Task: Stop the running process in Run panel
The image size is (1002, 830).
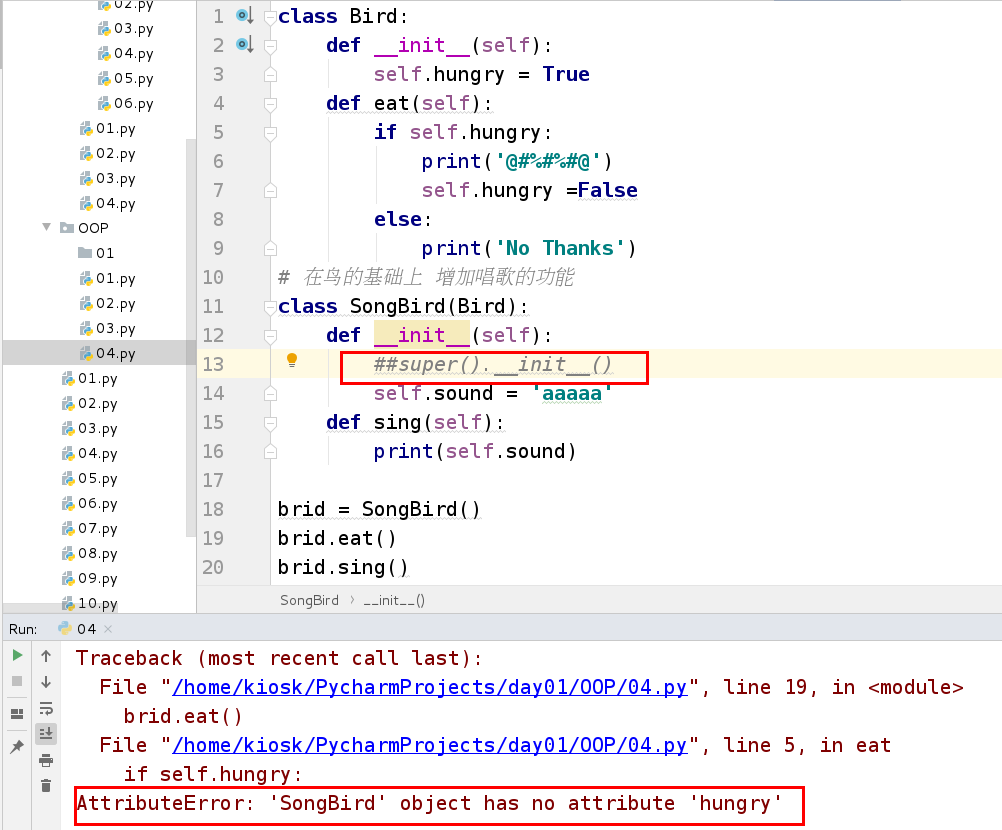Action: pos(17,681)
